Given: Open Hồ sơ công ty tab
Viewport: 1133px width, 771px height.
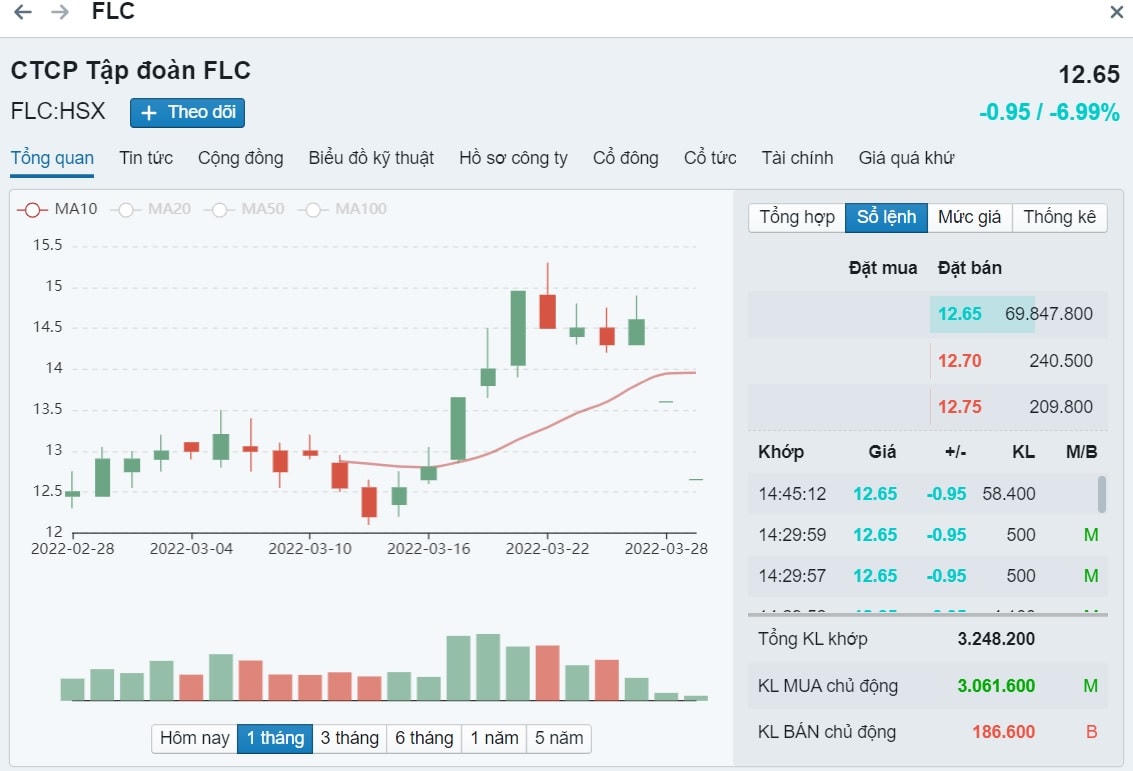Looking at the screenshot, I should point(513,158).
